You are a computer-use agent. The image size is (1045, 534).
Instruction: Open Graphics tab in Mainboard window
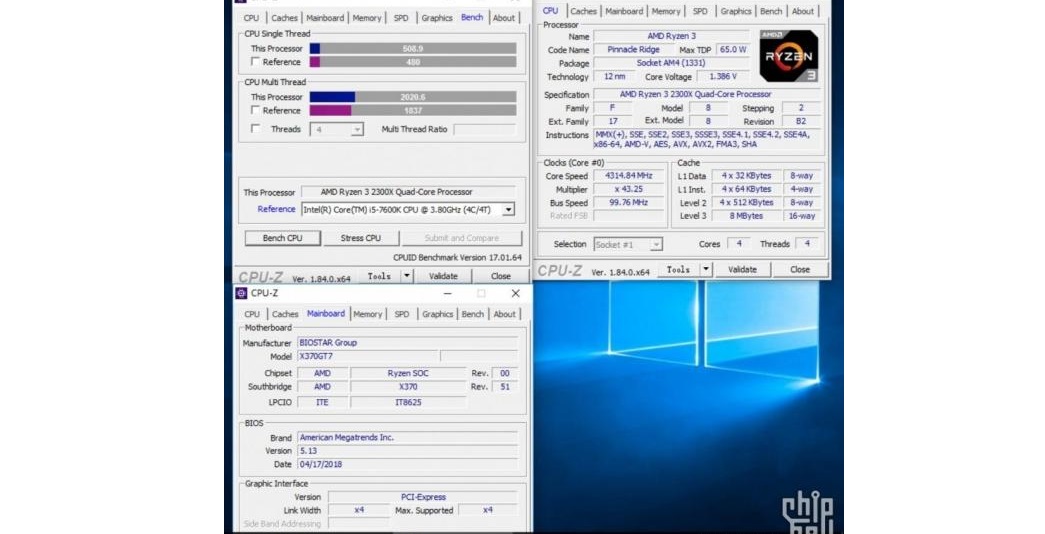pos(437,314)
